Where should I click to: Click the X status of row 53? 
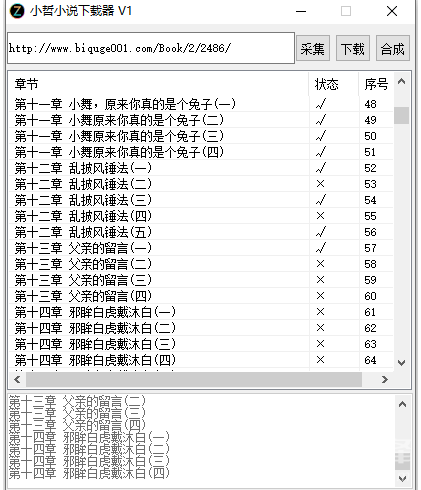point(320,184)
